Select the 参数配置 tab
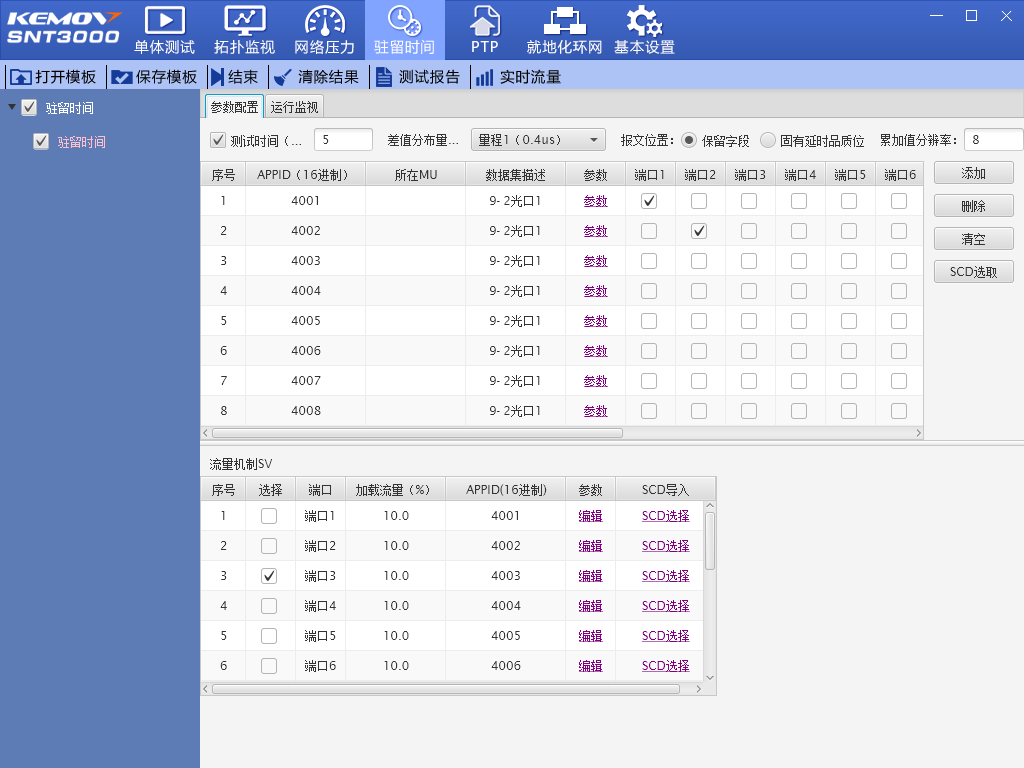The image size is (1024, 768). click(234, 107)
